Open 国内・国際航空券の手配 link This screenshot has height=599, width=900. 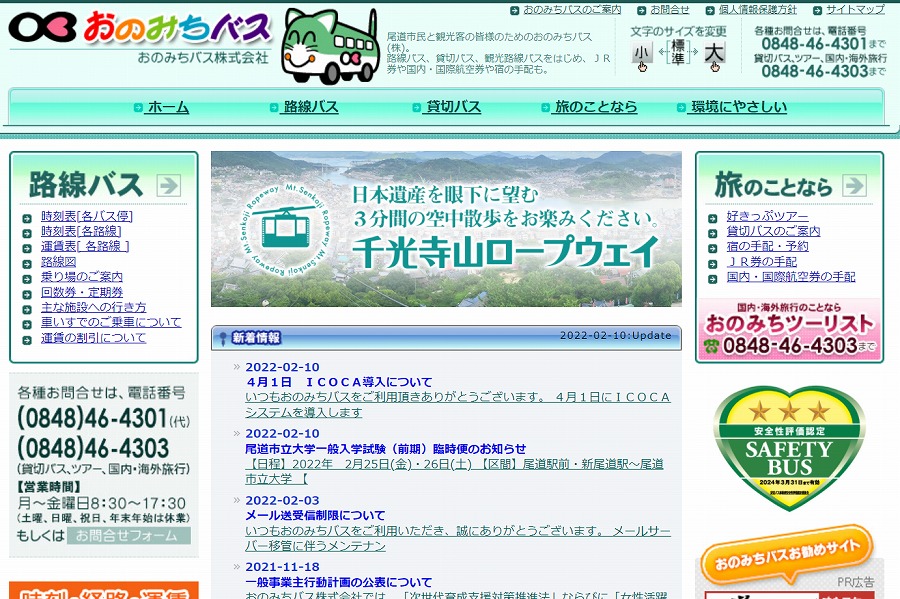[x=791, y=277]
